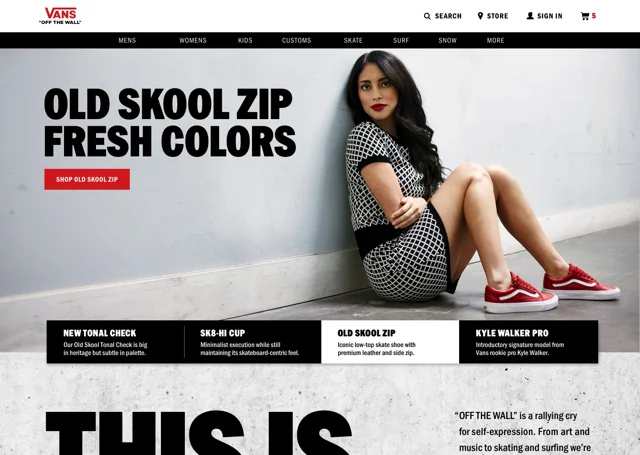Select the SK8-Hi Cup slide tab

tap(253, 342)
